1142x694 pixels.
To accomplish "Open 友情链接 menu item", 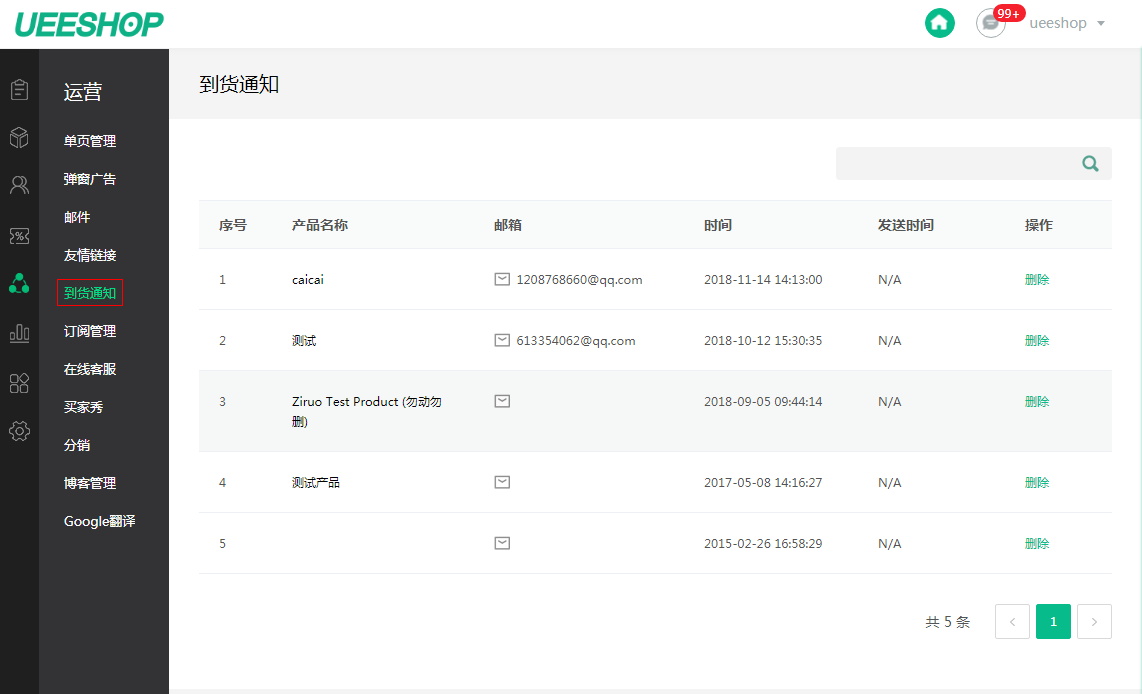I will click(90, 255).
